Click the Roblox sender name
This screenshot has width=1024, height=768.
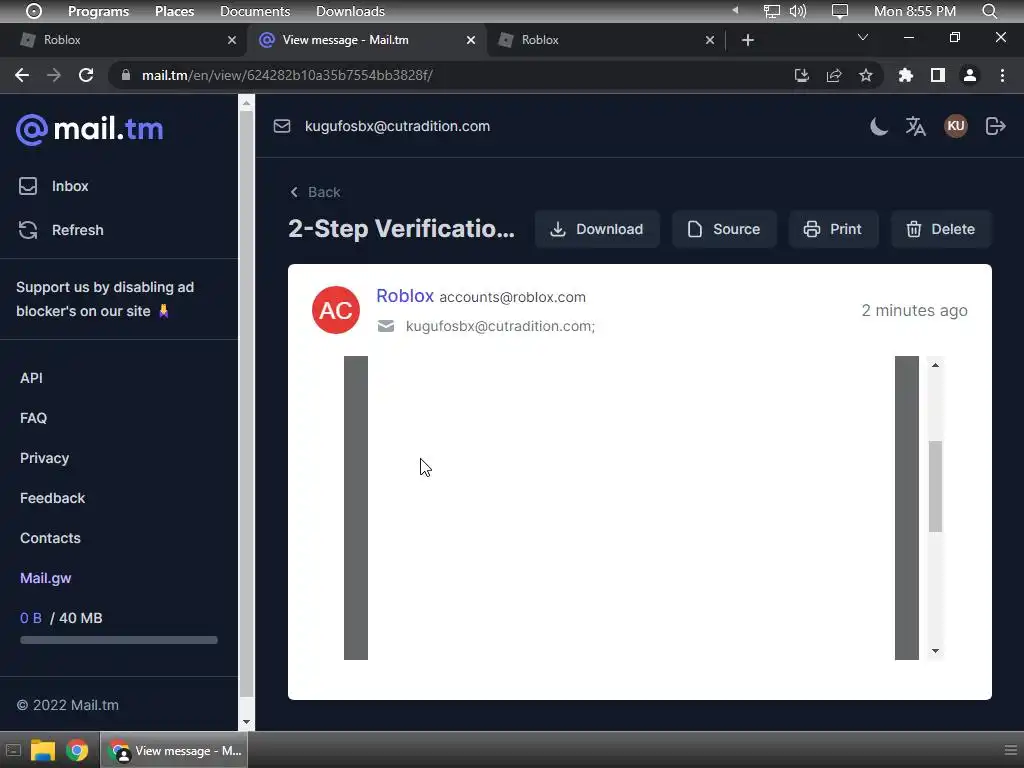[x=405, y=296]
